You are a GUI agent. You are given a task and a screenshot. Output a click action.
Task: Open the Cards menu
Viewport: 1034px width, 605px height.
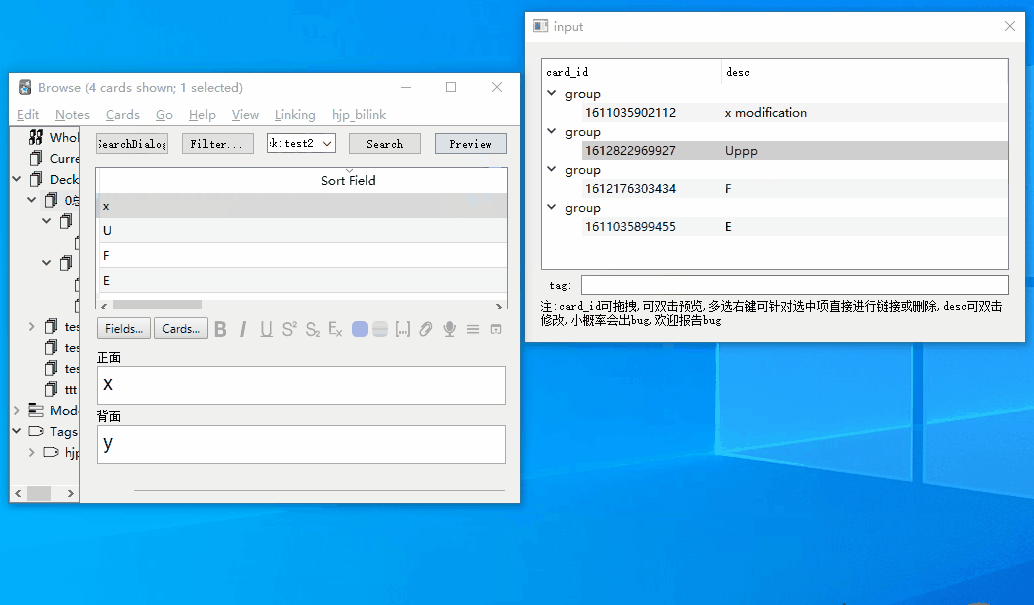[123, 115]
